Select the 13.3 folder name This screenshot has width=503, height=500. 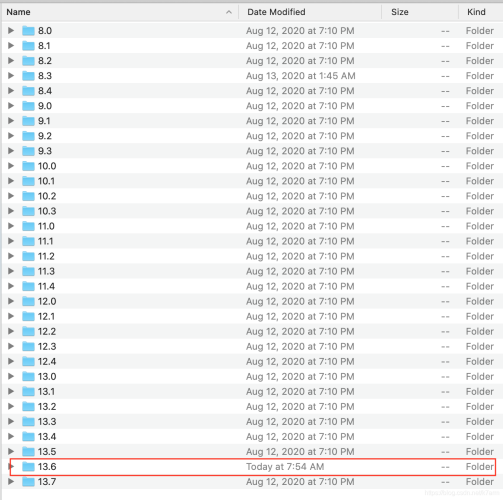point(47,422)
